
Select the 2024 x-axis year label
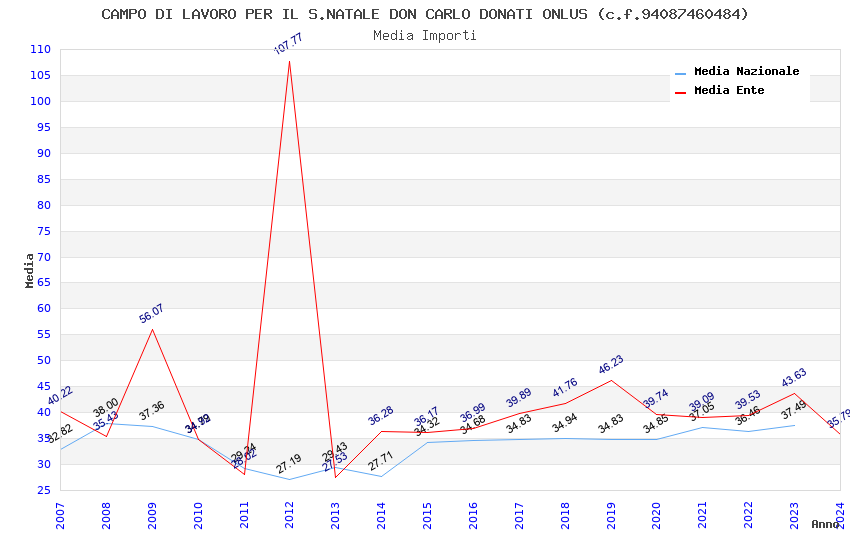click(840, 515)
